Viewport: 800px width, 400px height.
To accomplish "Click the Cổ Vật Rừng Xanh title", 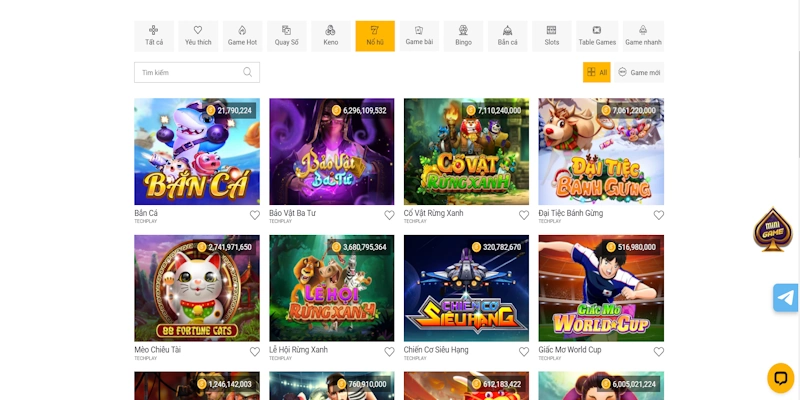I will pyautogui.click(x=434, y=213).
